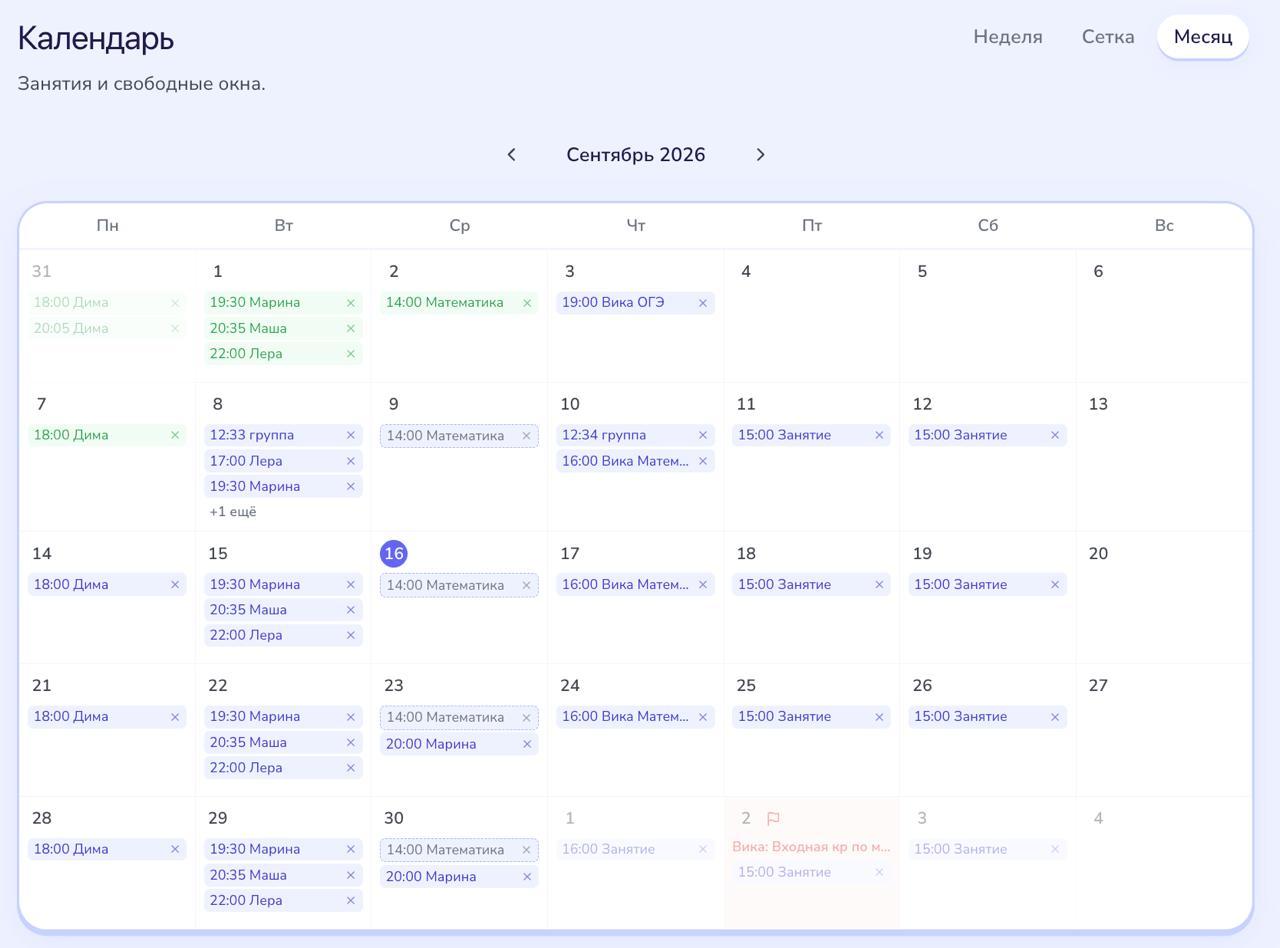The image size is (1280, 948).
Task: Remove 19:00 Вика ОГЭ event
Action: [x=703, y=303]
